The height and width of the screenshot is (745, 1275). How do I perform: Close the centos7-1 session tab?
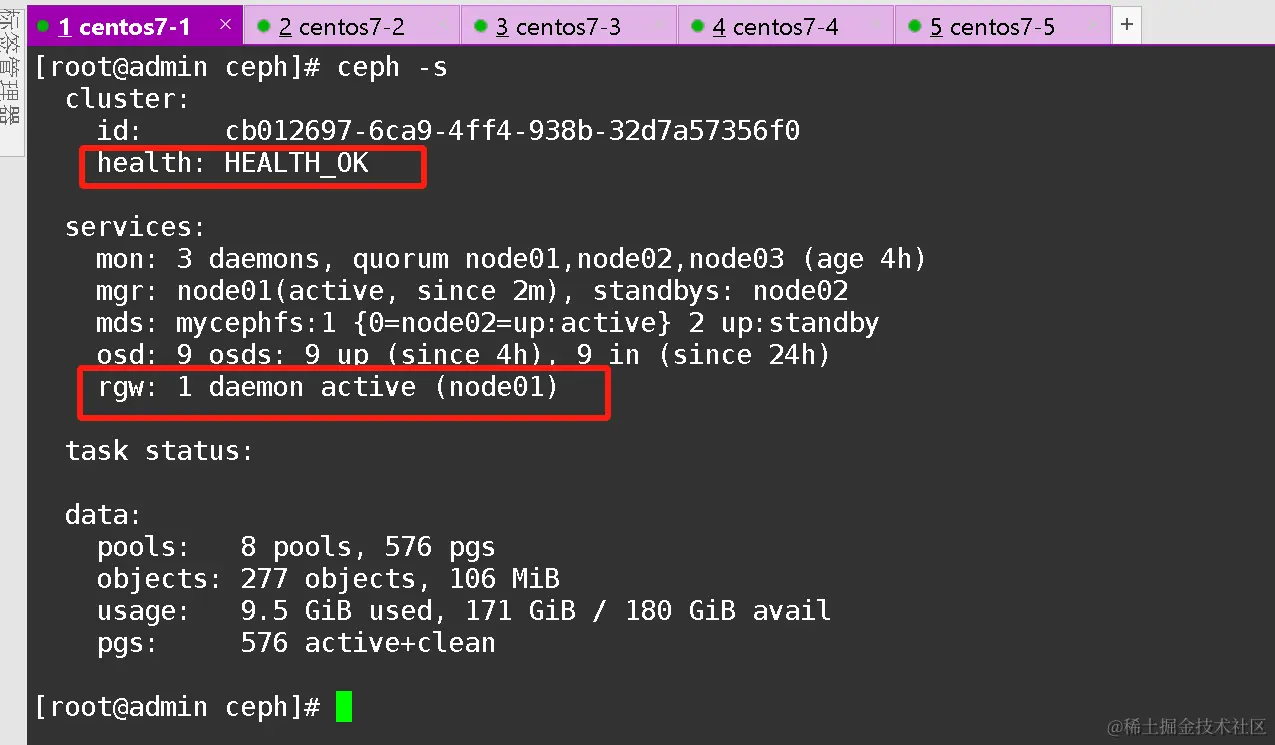(225, 24)
